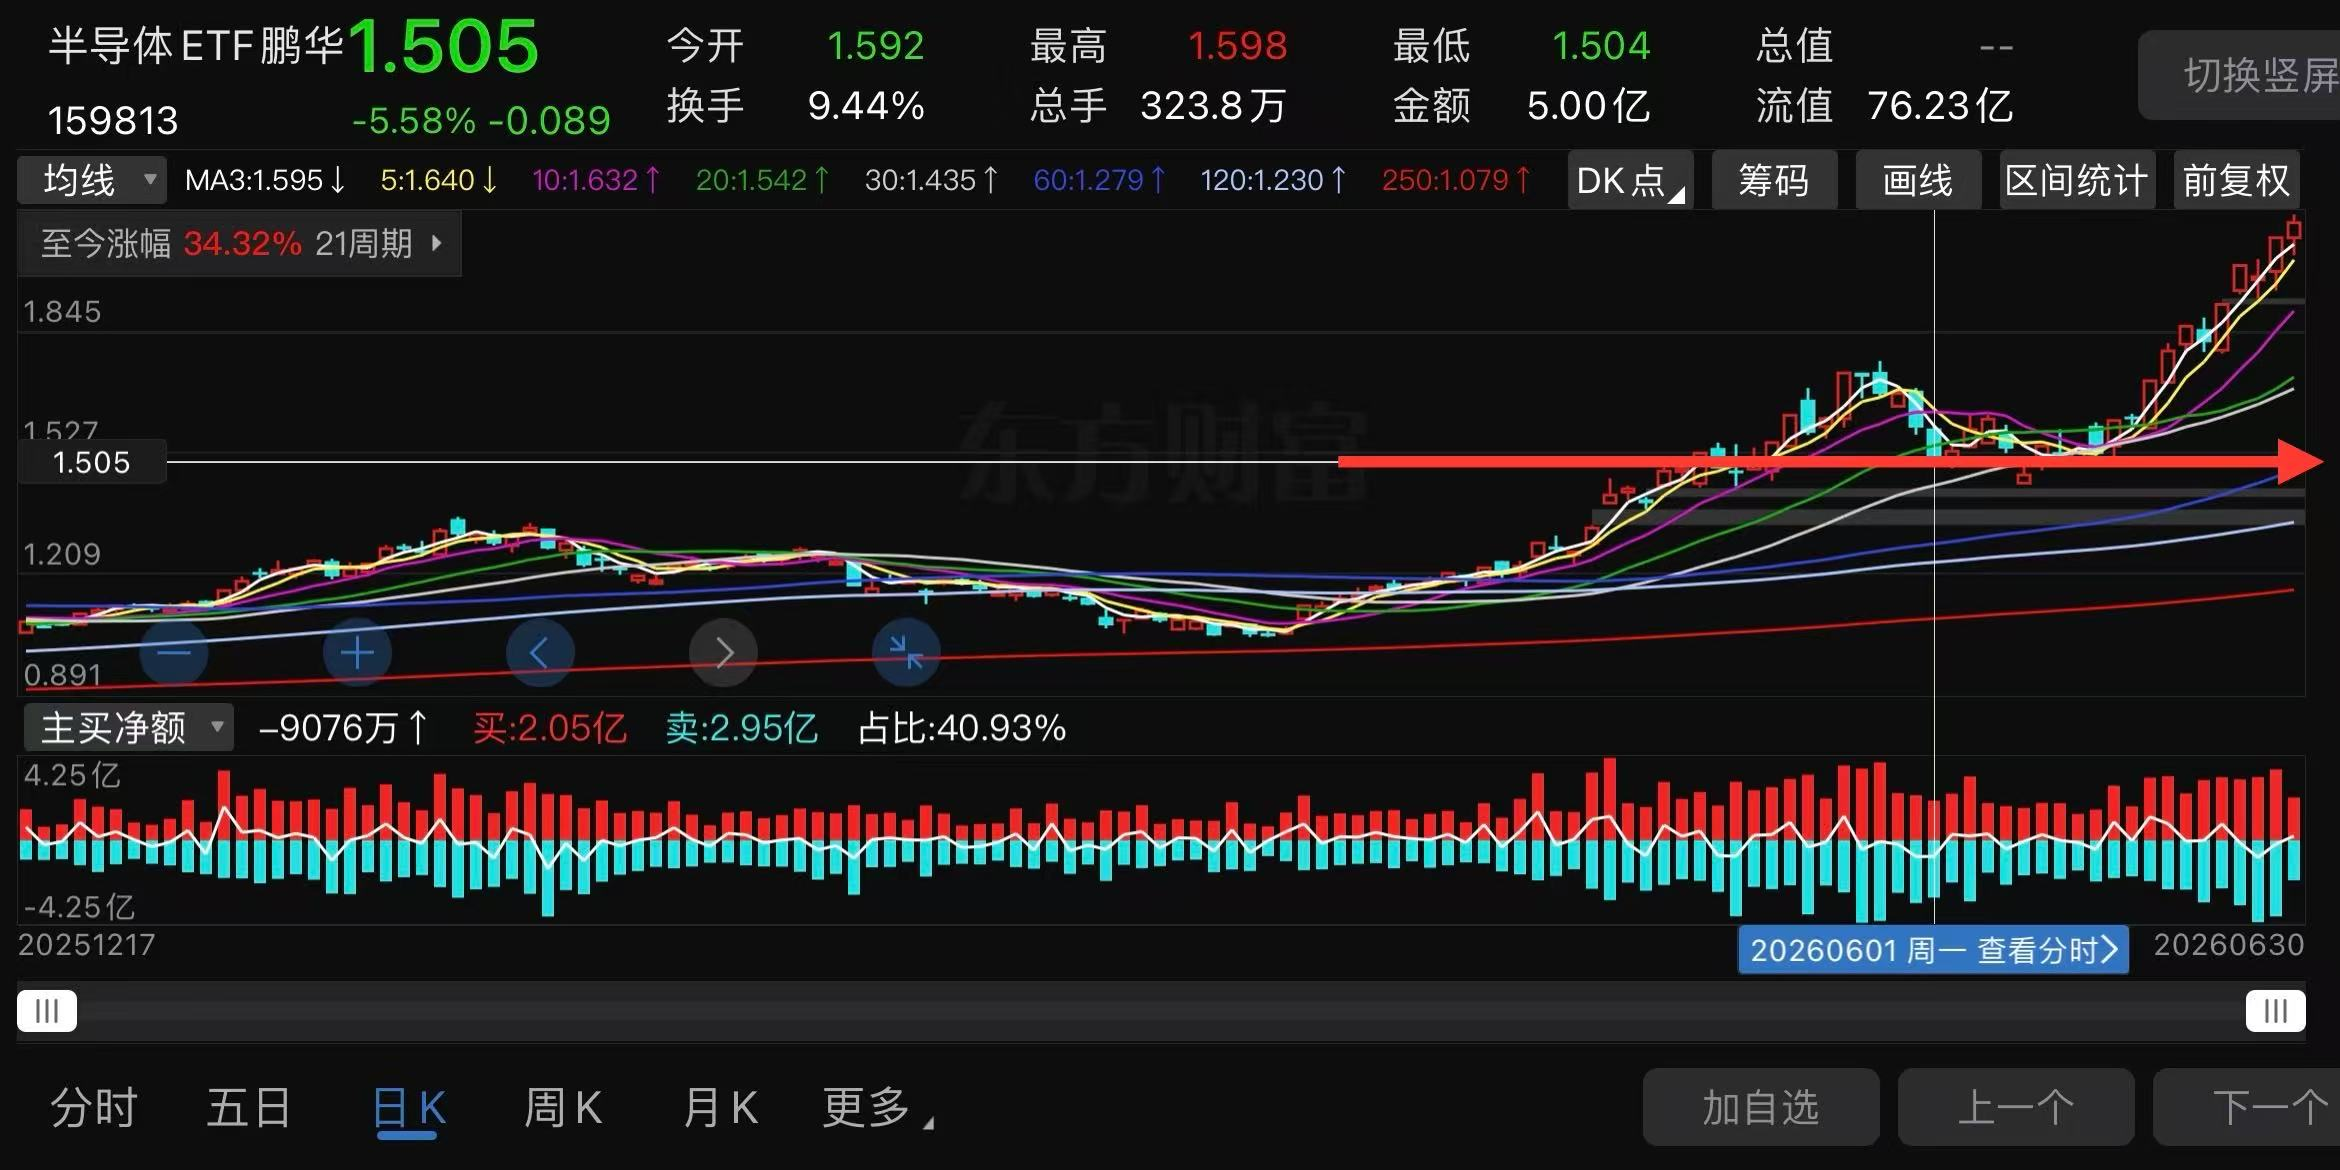Click the 半导体ETF鹏华 fund name
The image size is (2340, 1170).
(196, 46)
